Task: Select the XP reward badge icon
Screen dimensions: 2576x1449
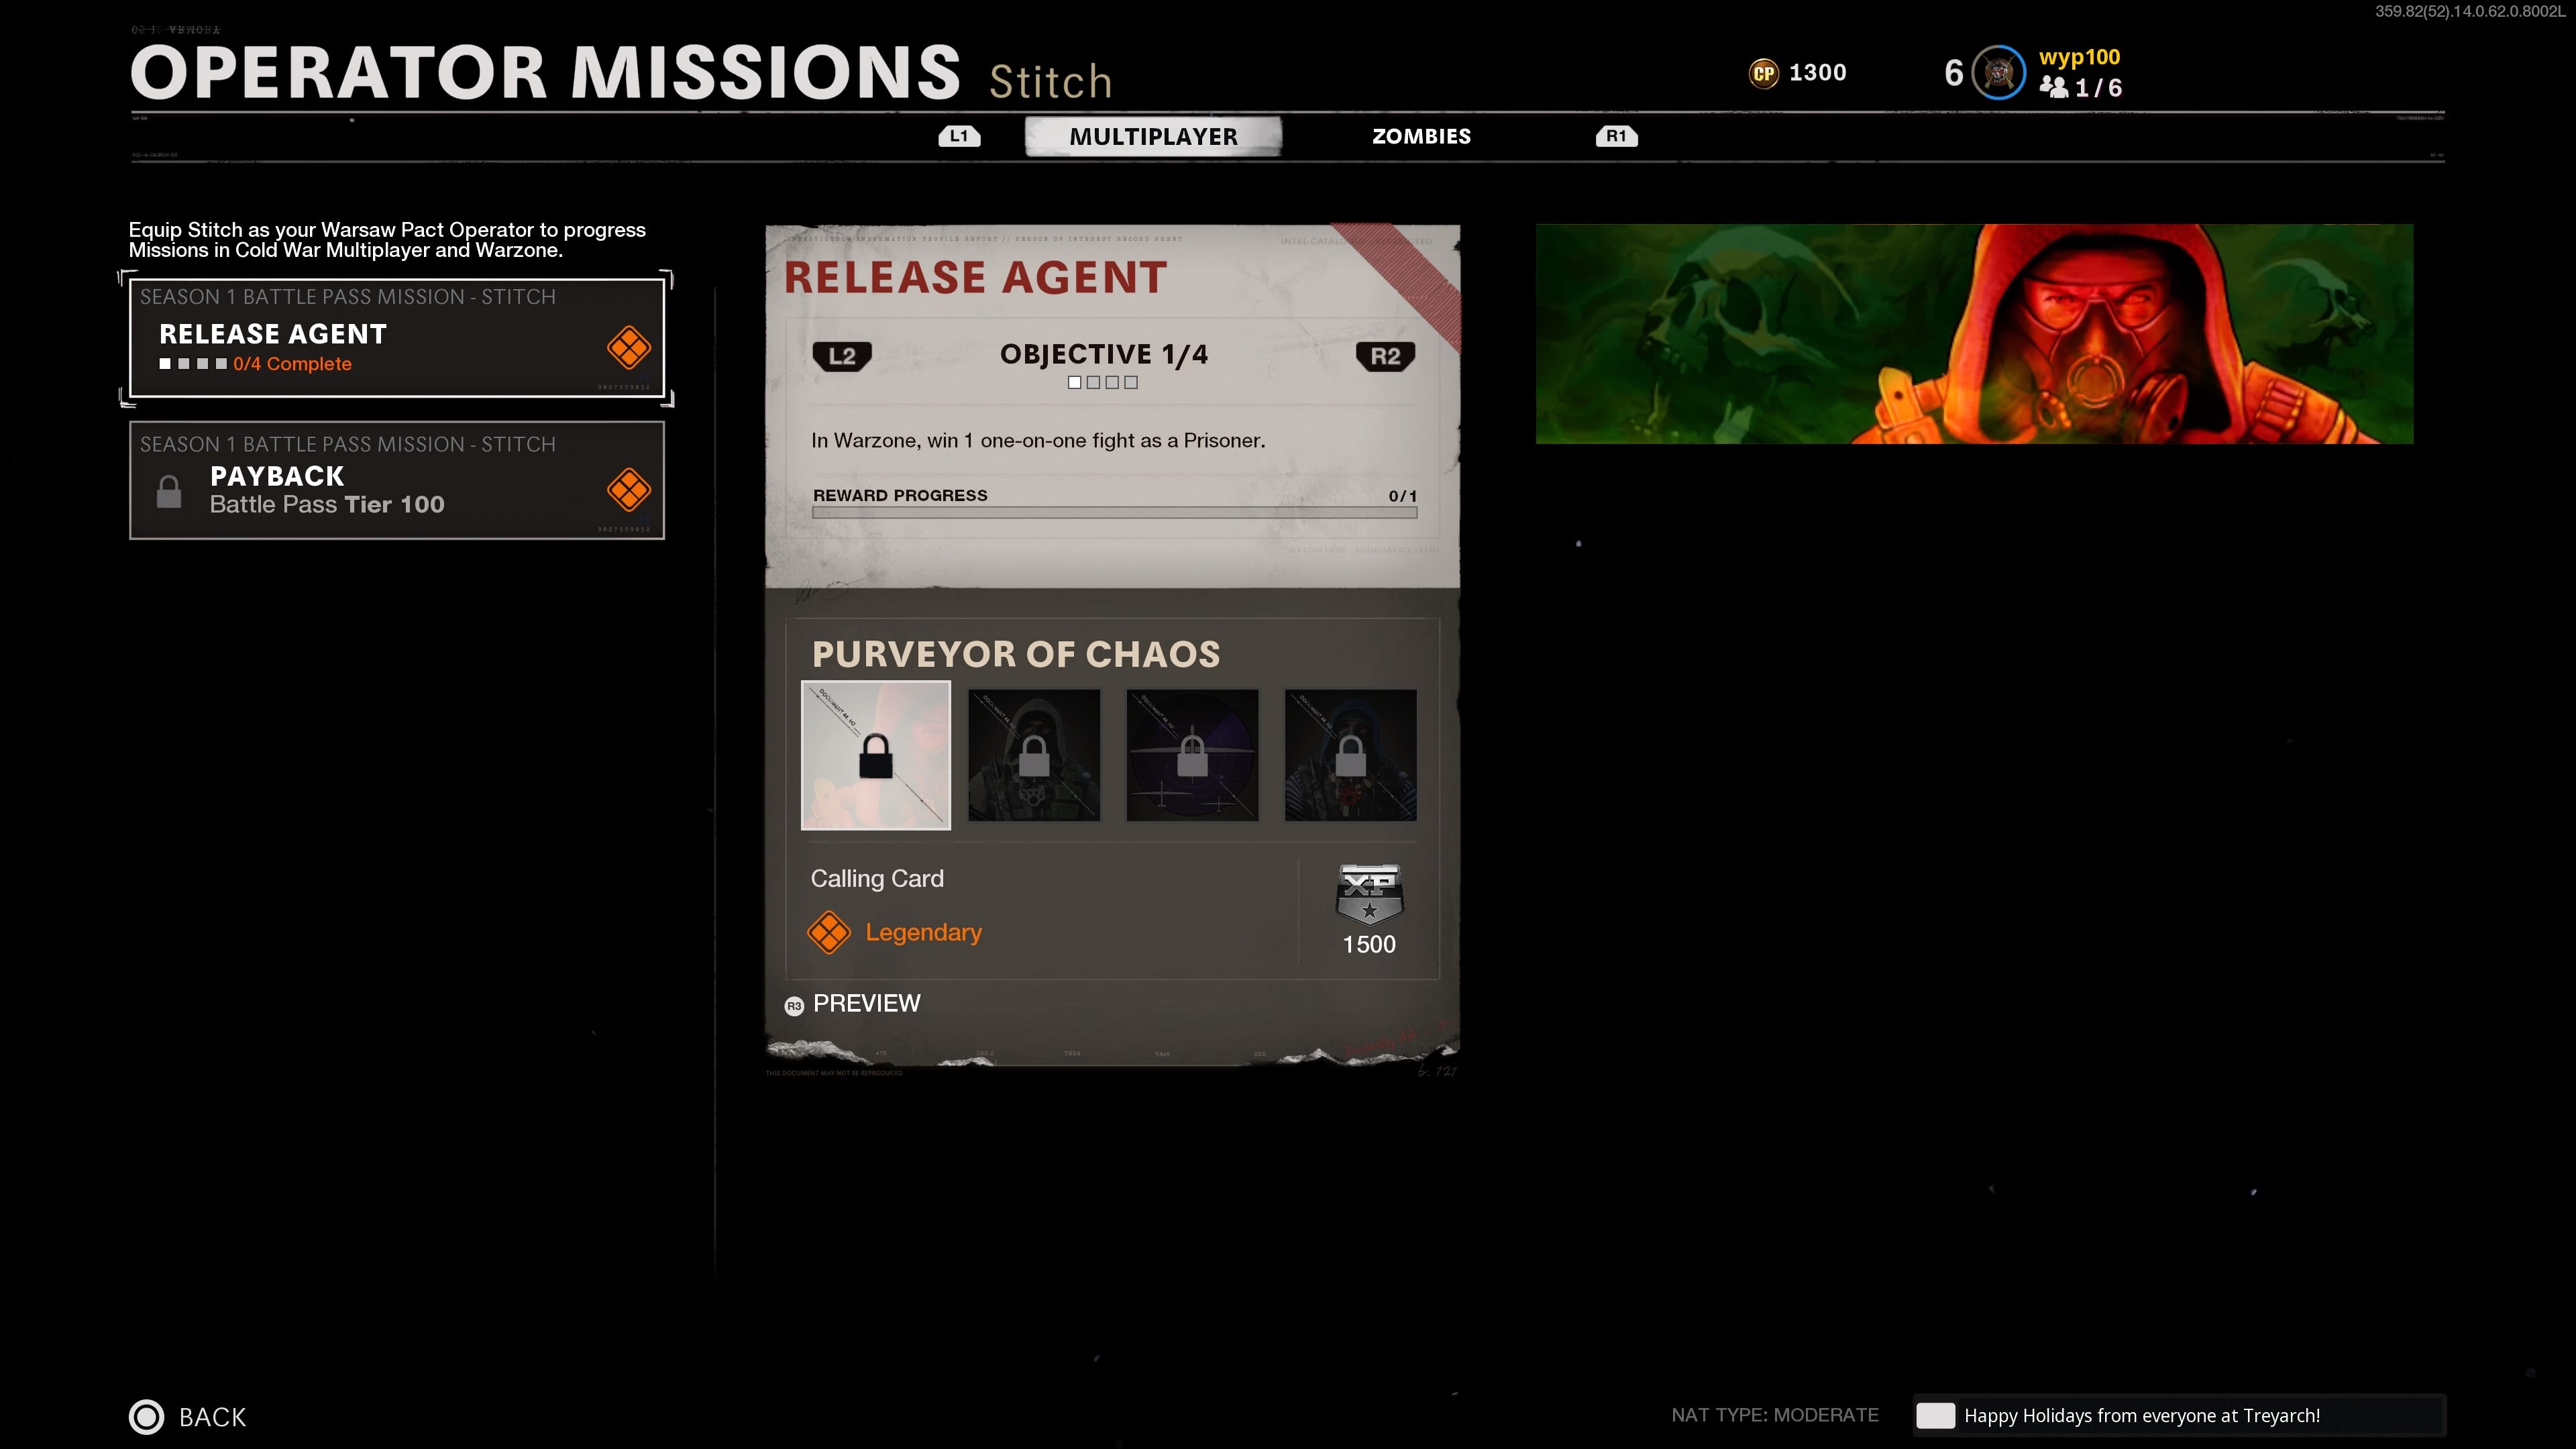Action: pos(1369,893)
